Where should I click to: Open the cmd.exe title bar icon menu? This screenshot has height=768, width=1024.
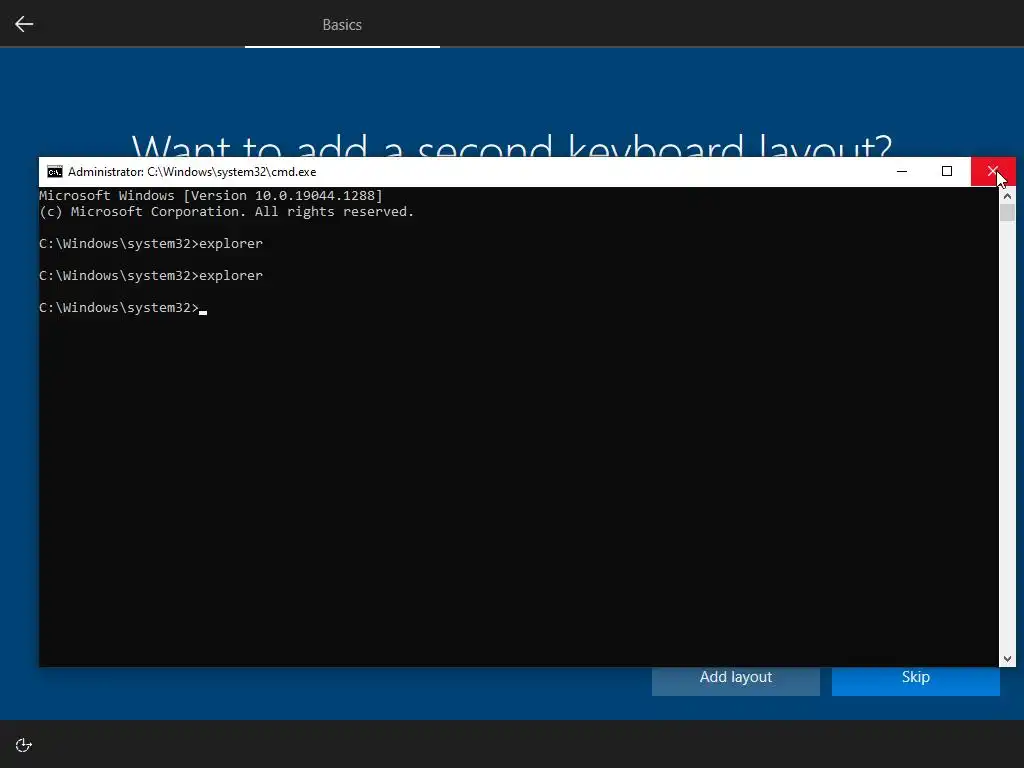coord(55,172)
